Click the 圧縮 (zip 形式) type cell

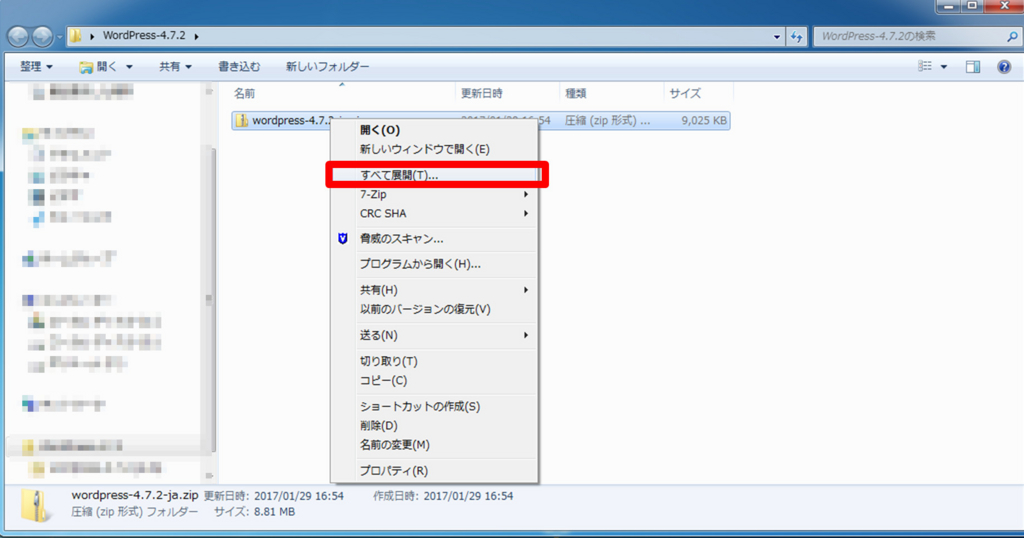pyautogui.click(x=607, y=121)
